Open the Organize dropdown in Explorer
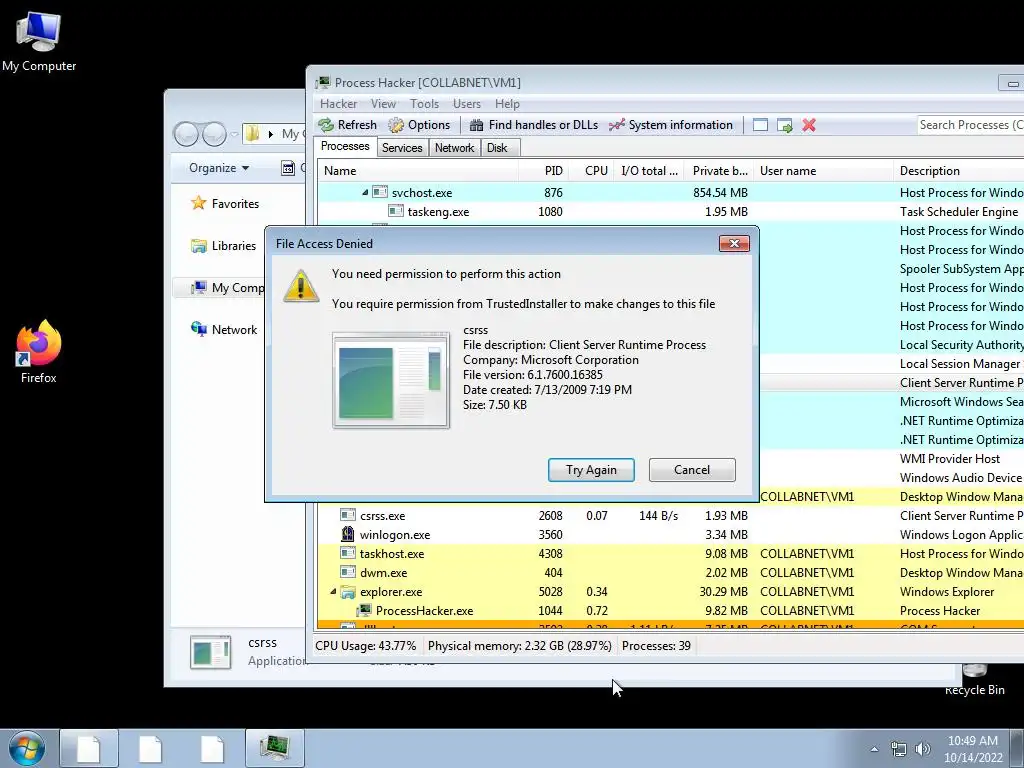1024x768 pixels. coord(219,168)
